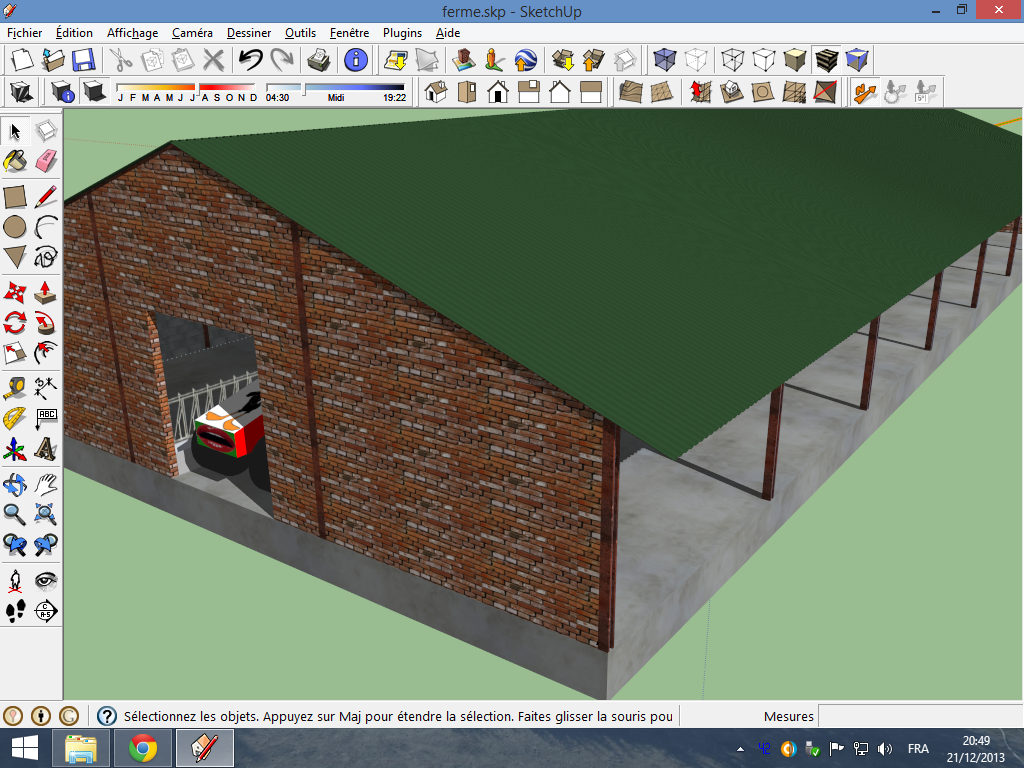Choose the Offset tool
The image size is (1024, 768).
(46, 353)
